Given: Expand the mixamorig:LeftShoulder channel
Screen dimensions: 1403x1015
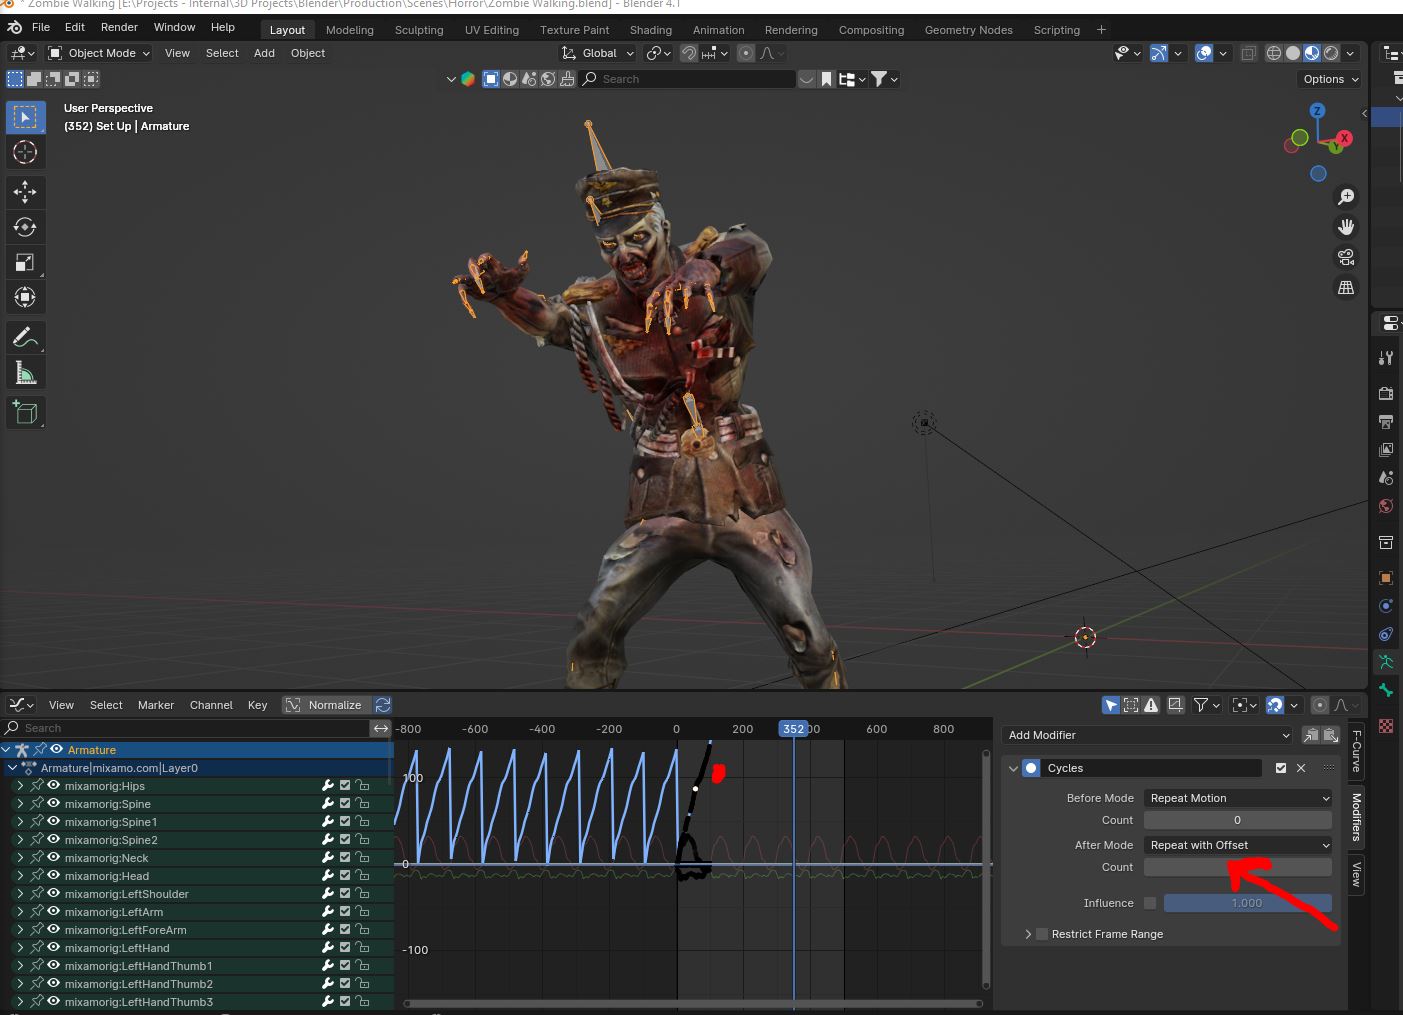Looking at the screenshot, I should pos(20,894).
